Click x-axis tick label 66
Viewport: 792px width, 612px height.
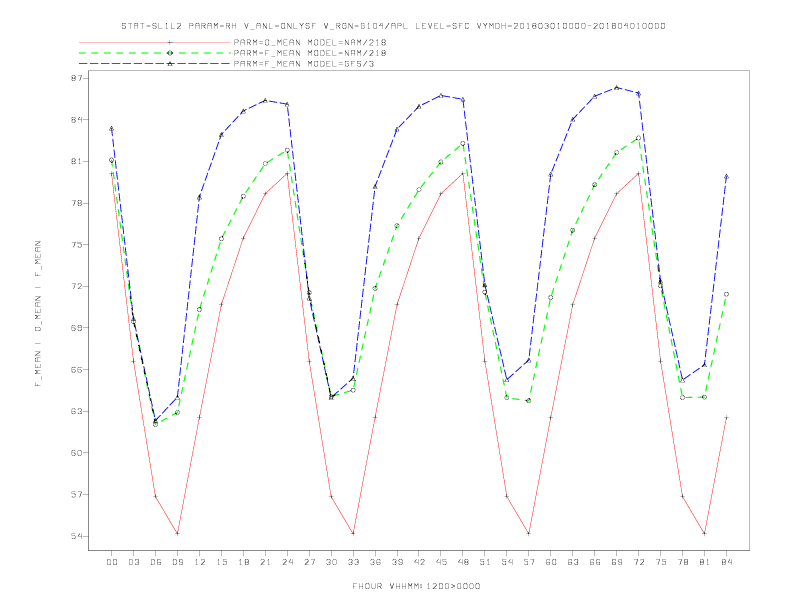pyautogui.click(x=595, y=562)
